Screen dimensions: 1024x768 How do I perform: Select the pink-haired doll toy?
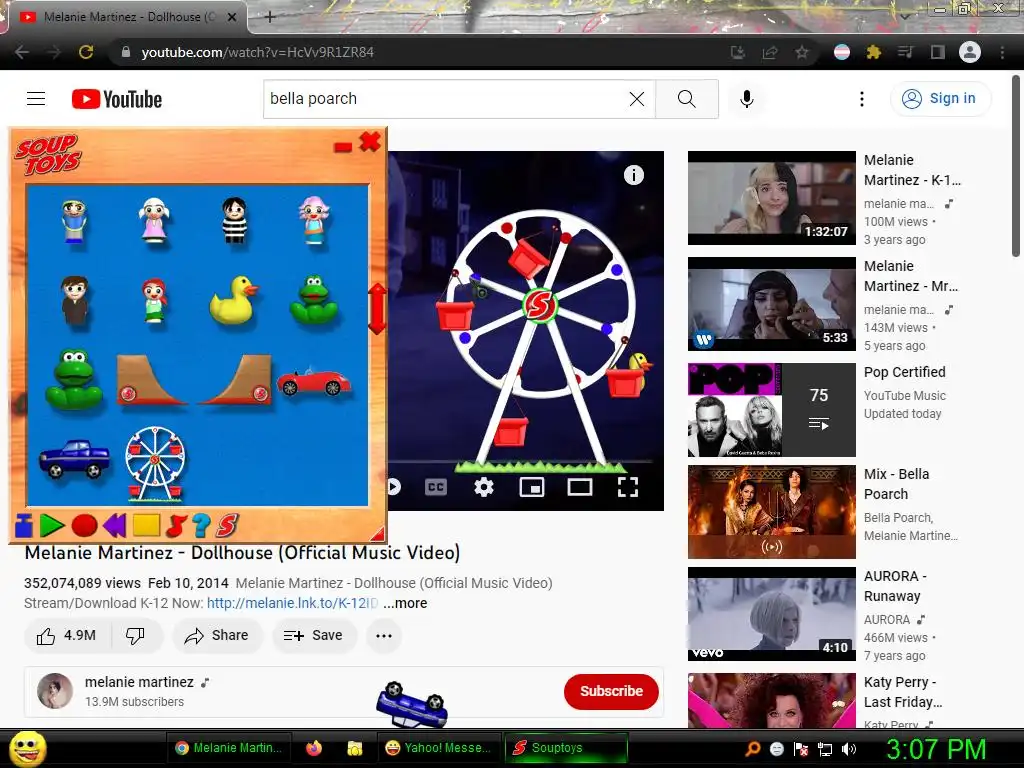pyautogui.click(x=314, y=219)
